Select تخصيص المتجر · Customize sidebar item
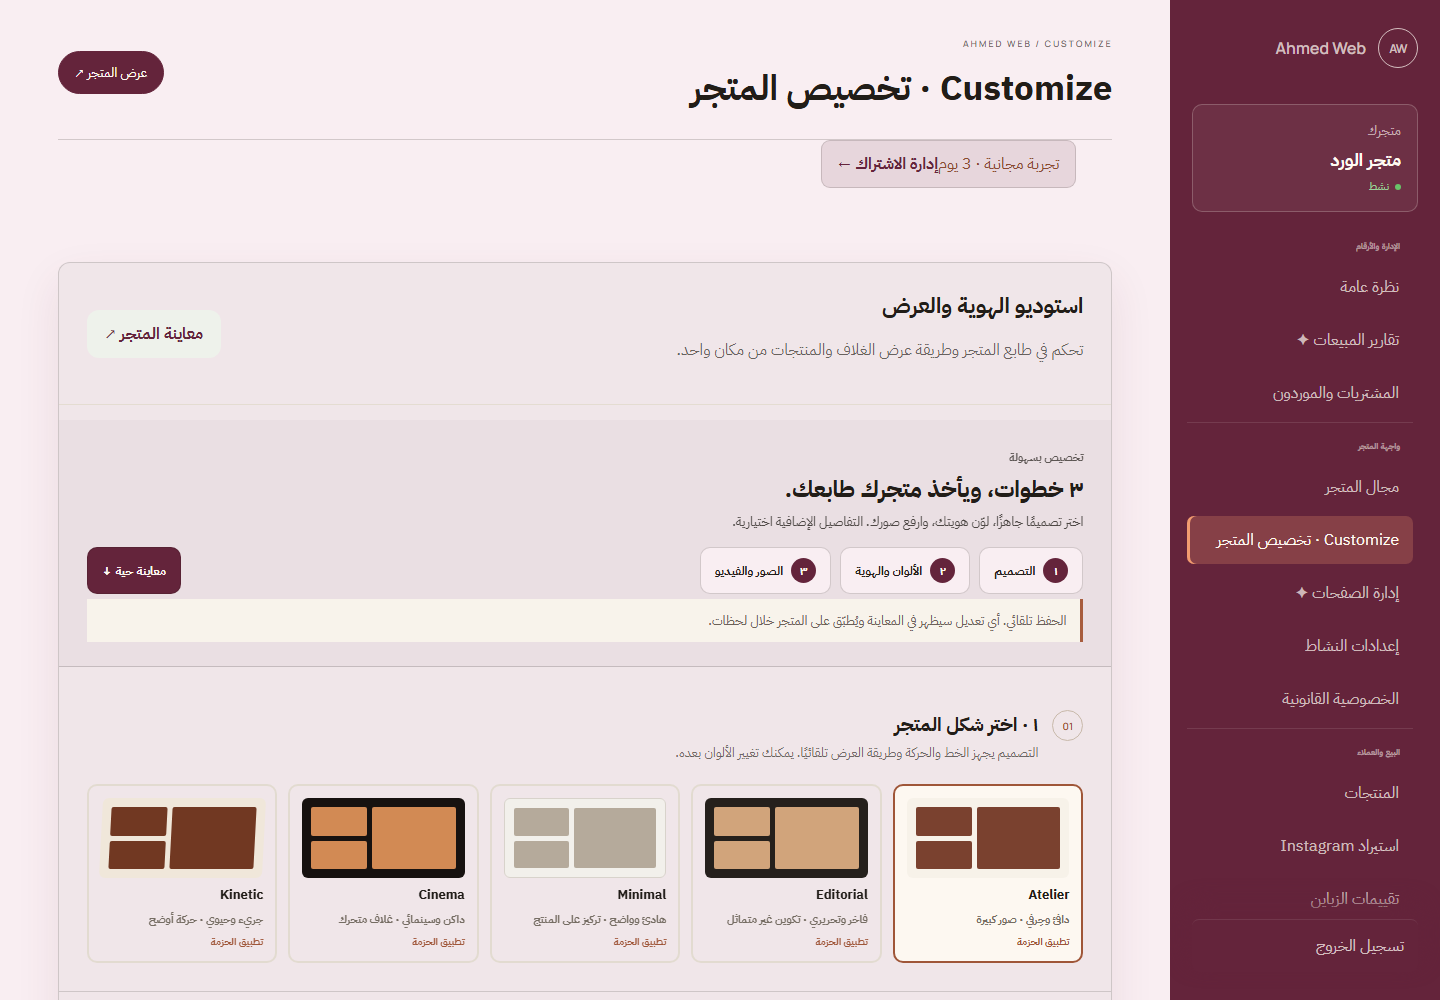Viewport: 1440px width, 1000px height. (x=1300, y=540)
